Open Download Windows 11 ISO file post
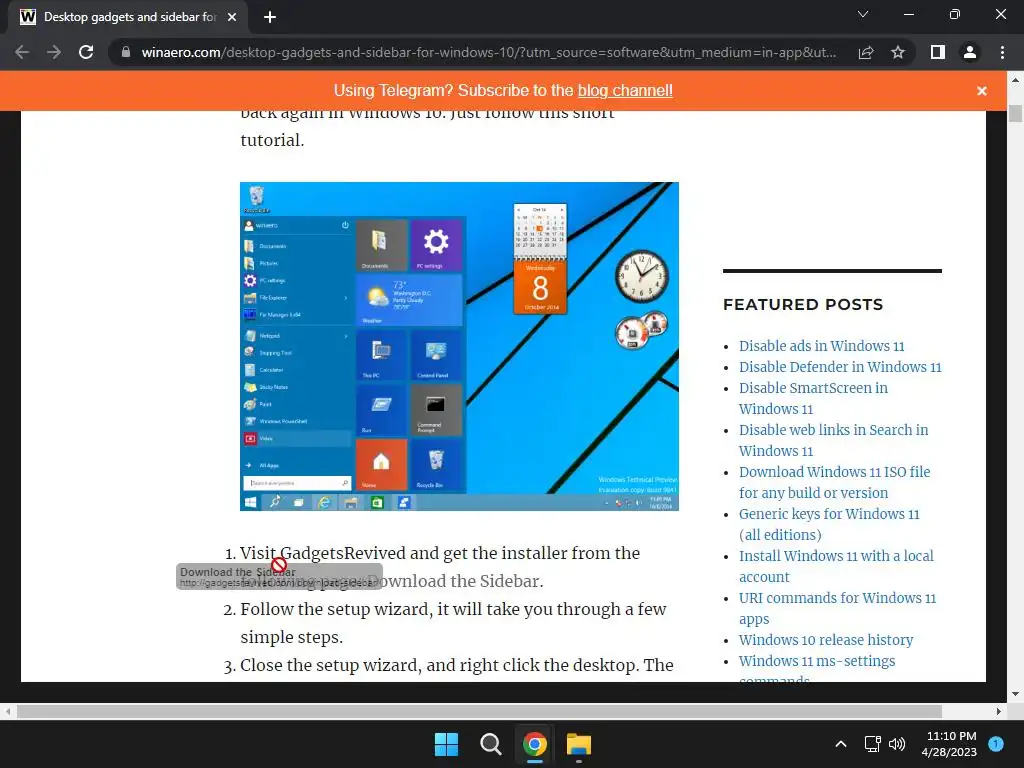1024x768 pixels. click(x=835, y=482)
